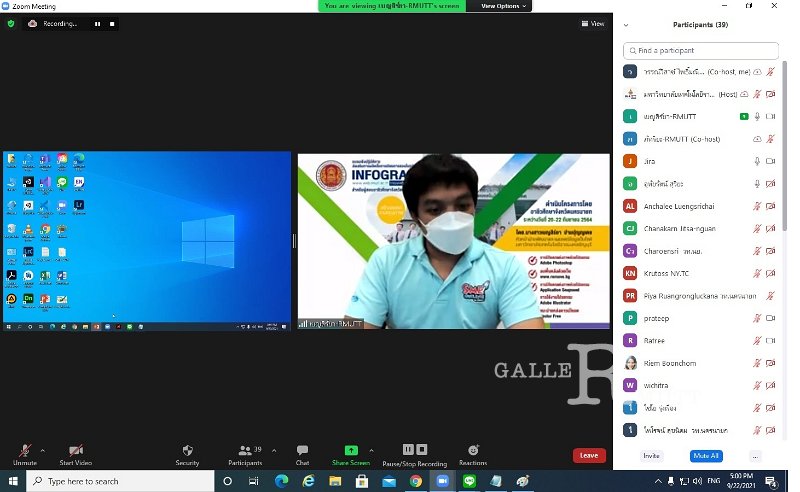
Task: Open the more options ellipsis in Participants
Action: (x=755, y=456)
